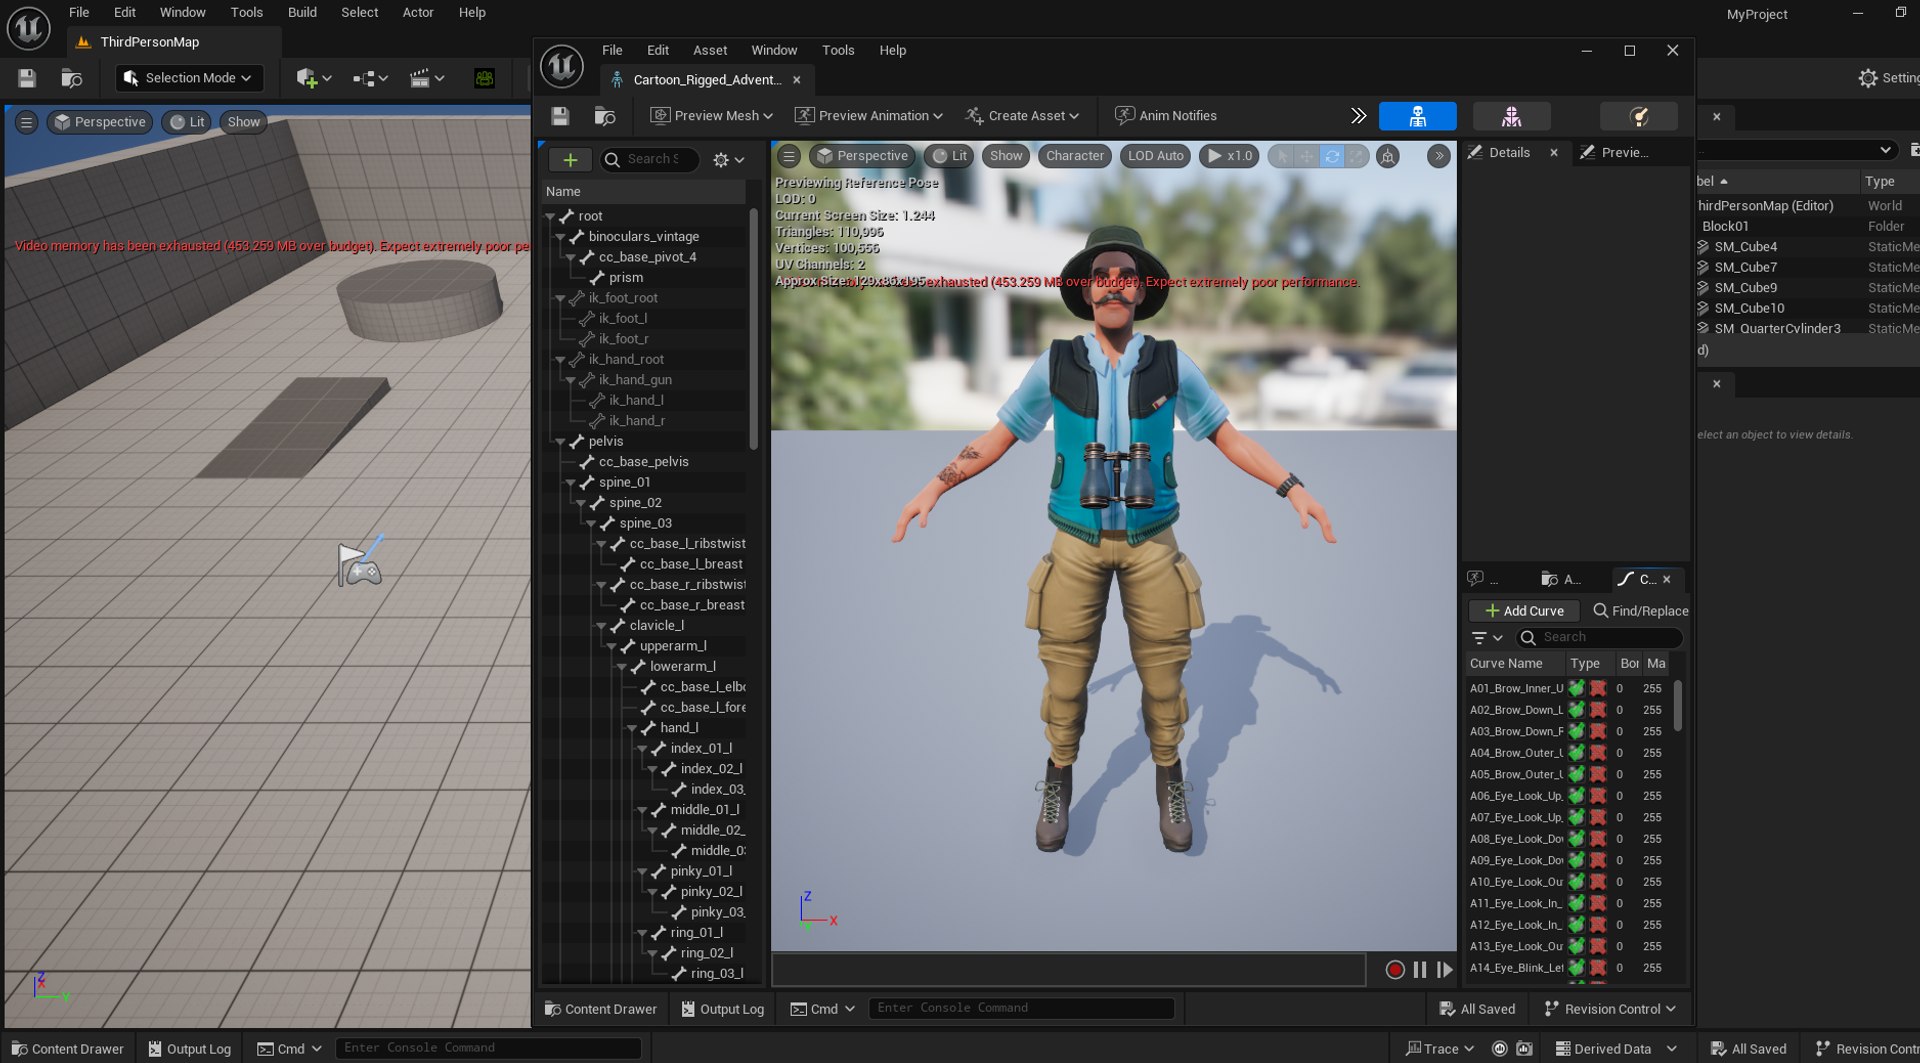
Task: Open Build menu in main editor
Action: (x=302, y=12)
